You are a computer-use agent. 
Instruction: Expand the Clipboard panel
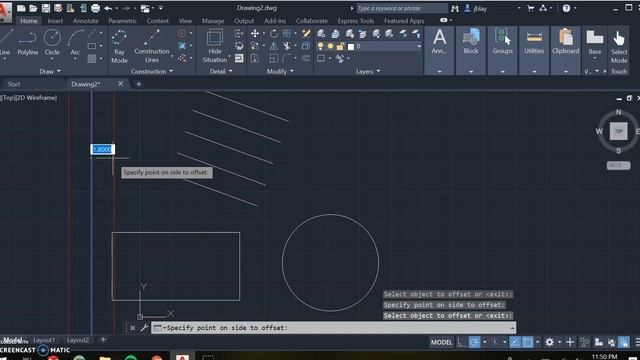(565, 71)
